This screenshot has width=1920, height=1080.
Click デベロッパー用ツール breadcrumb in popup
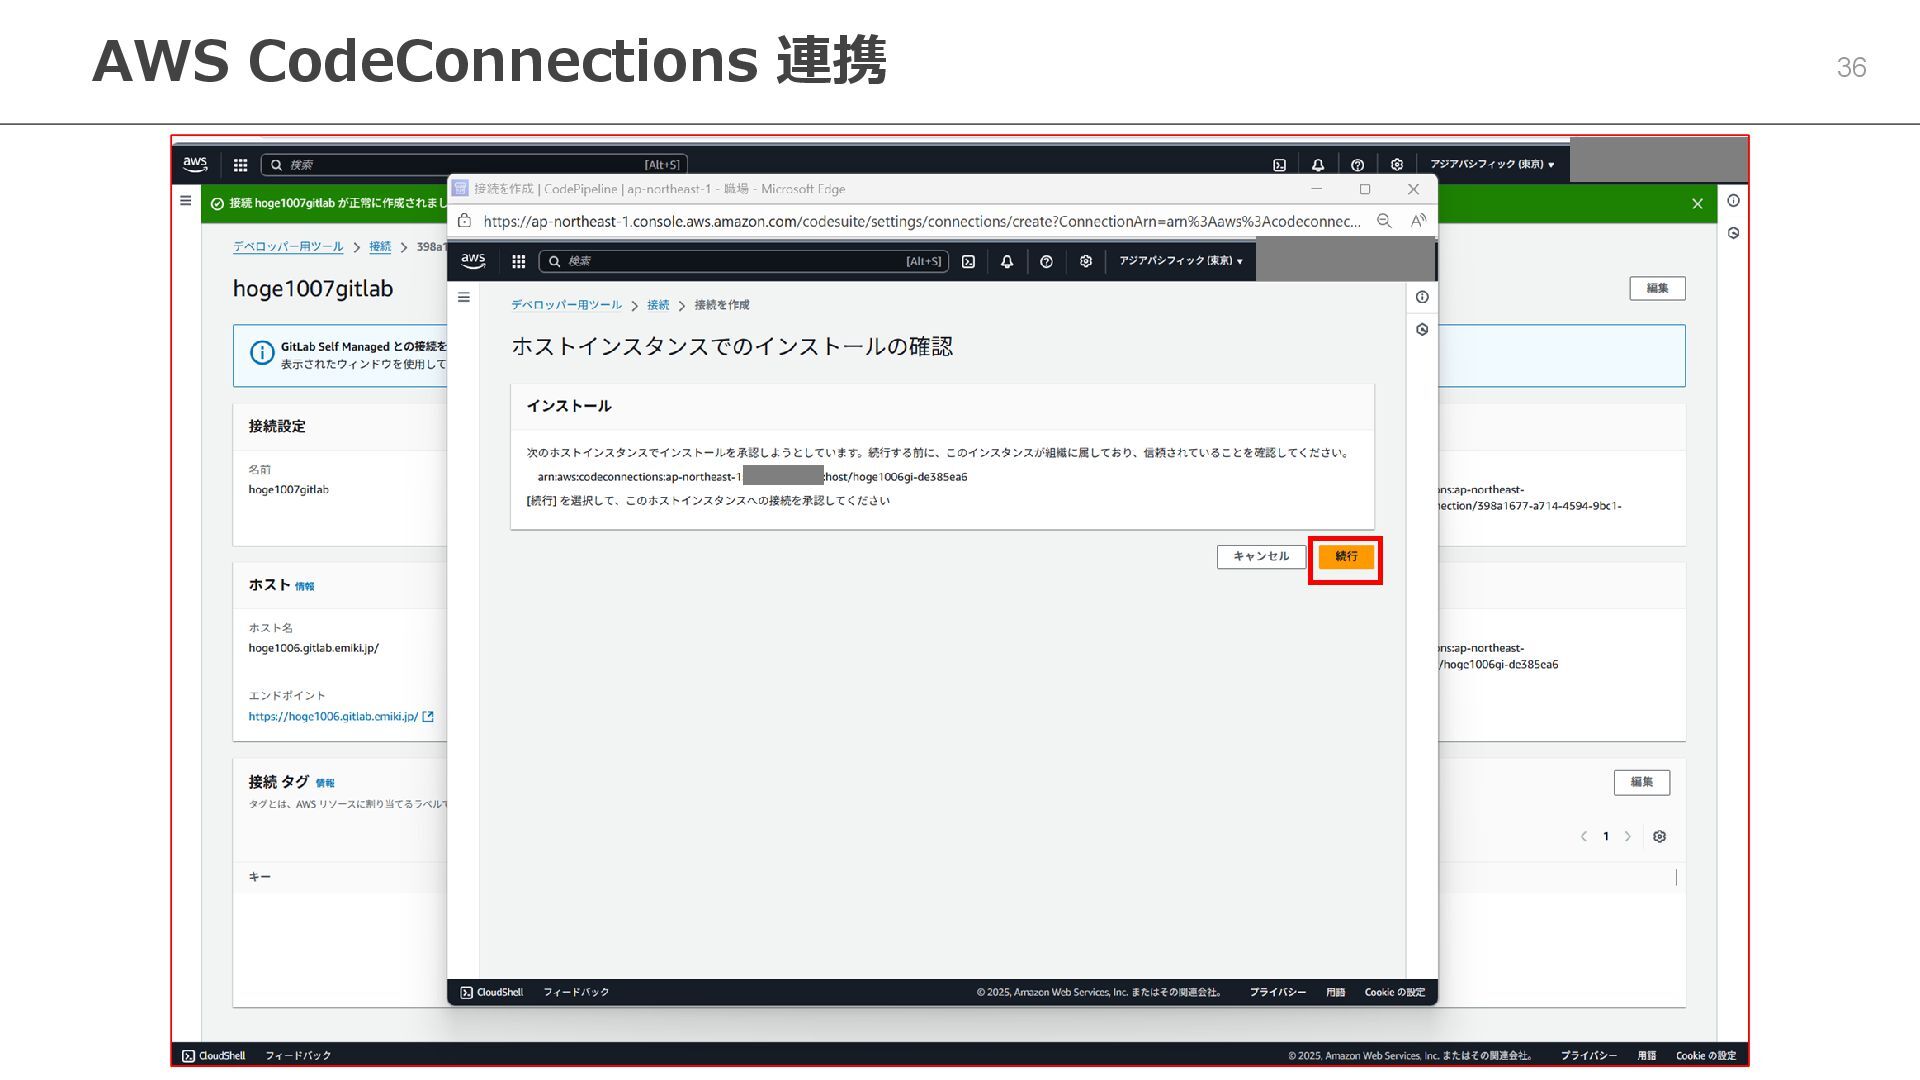(566, 305)
